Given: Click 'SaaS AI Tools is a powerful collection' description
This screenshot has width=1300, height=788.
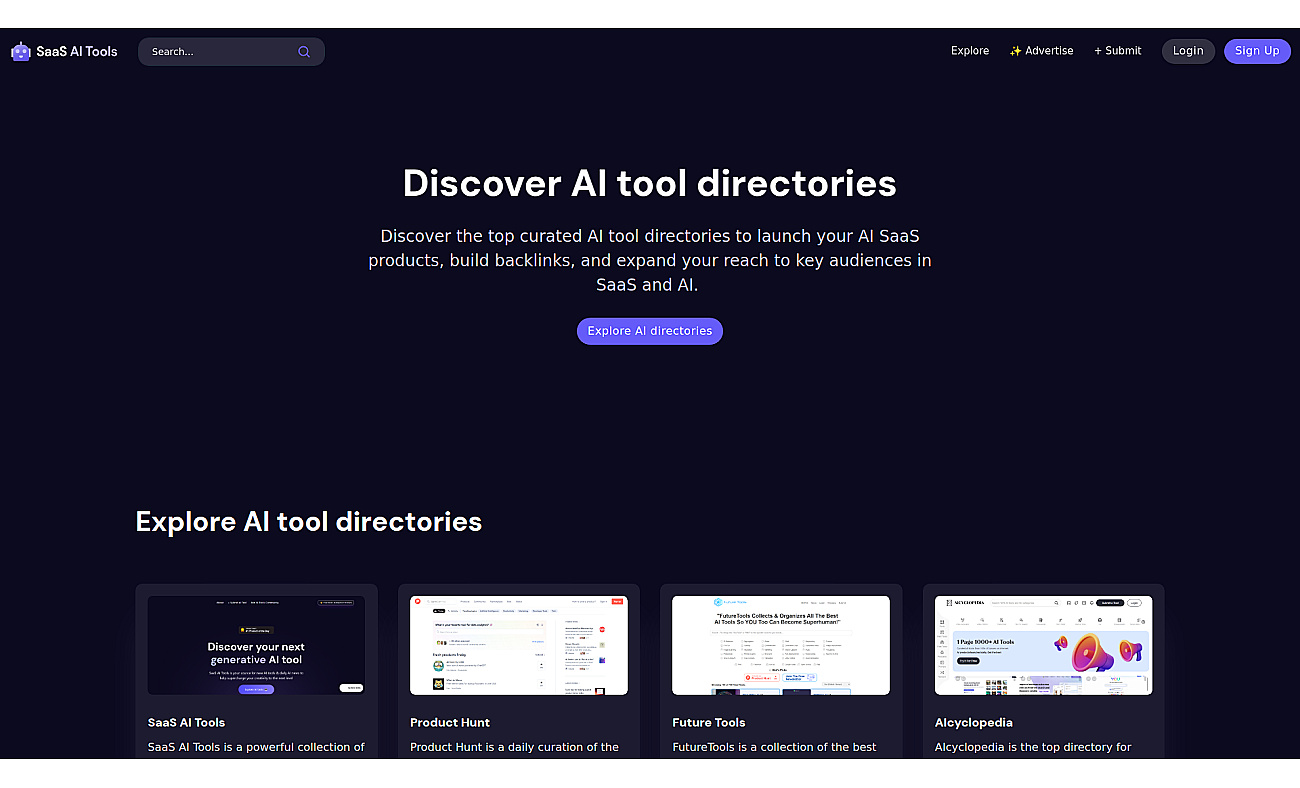Looking at the screenshot, I should 256,747.
